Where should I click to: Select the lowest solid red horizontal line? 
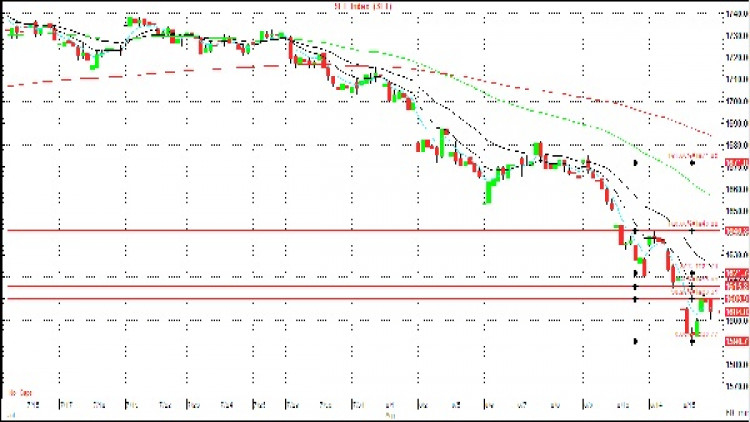pyautogui.click(x=364, y=299)
